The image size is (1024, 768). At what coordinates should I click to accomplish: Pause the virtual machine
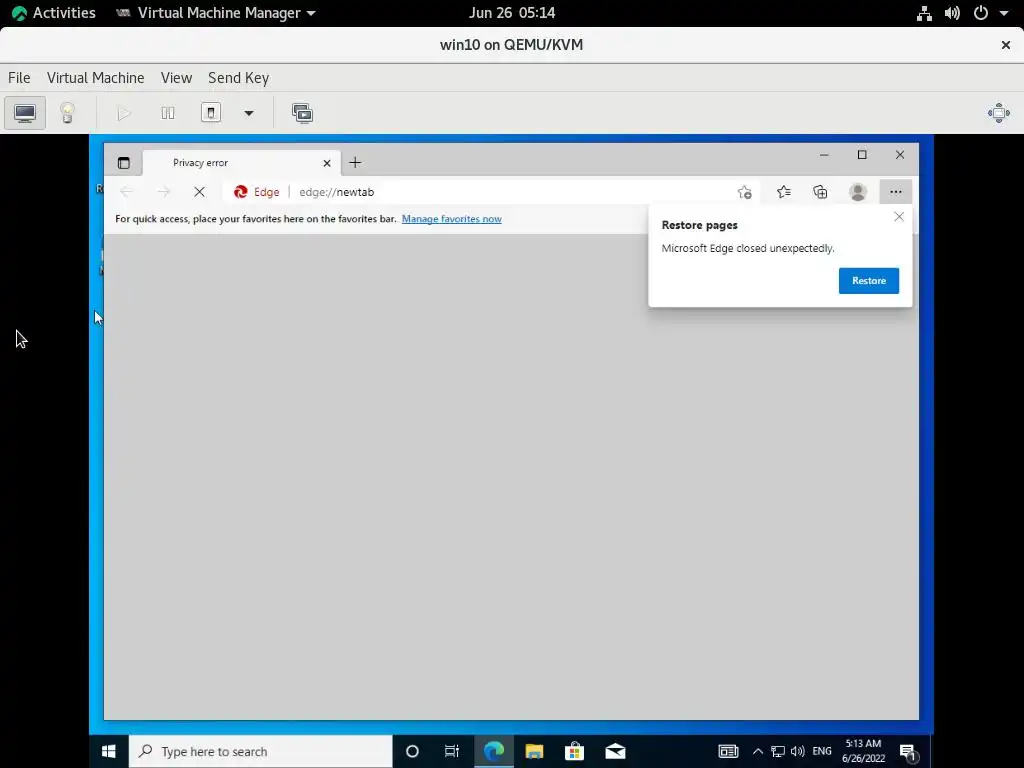(x=168, y=113)
